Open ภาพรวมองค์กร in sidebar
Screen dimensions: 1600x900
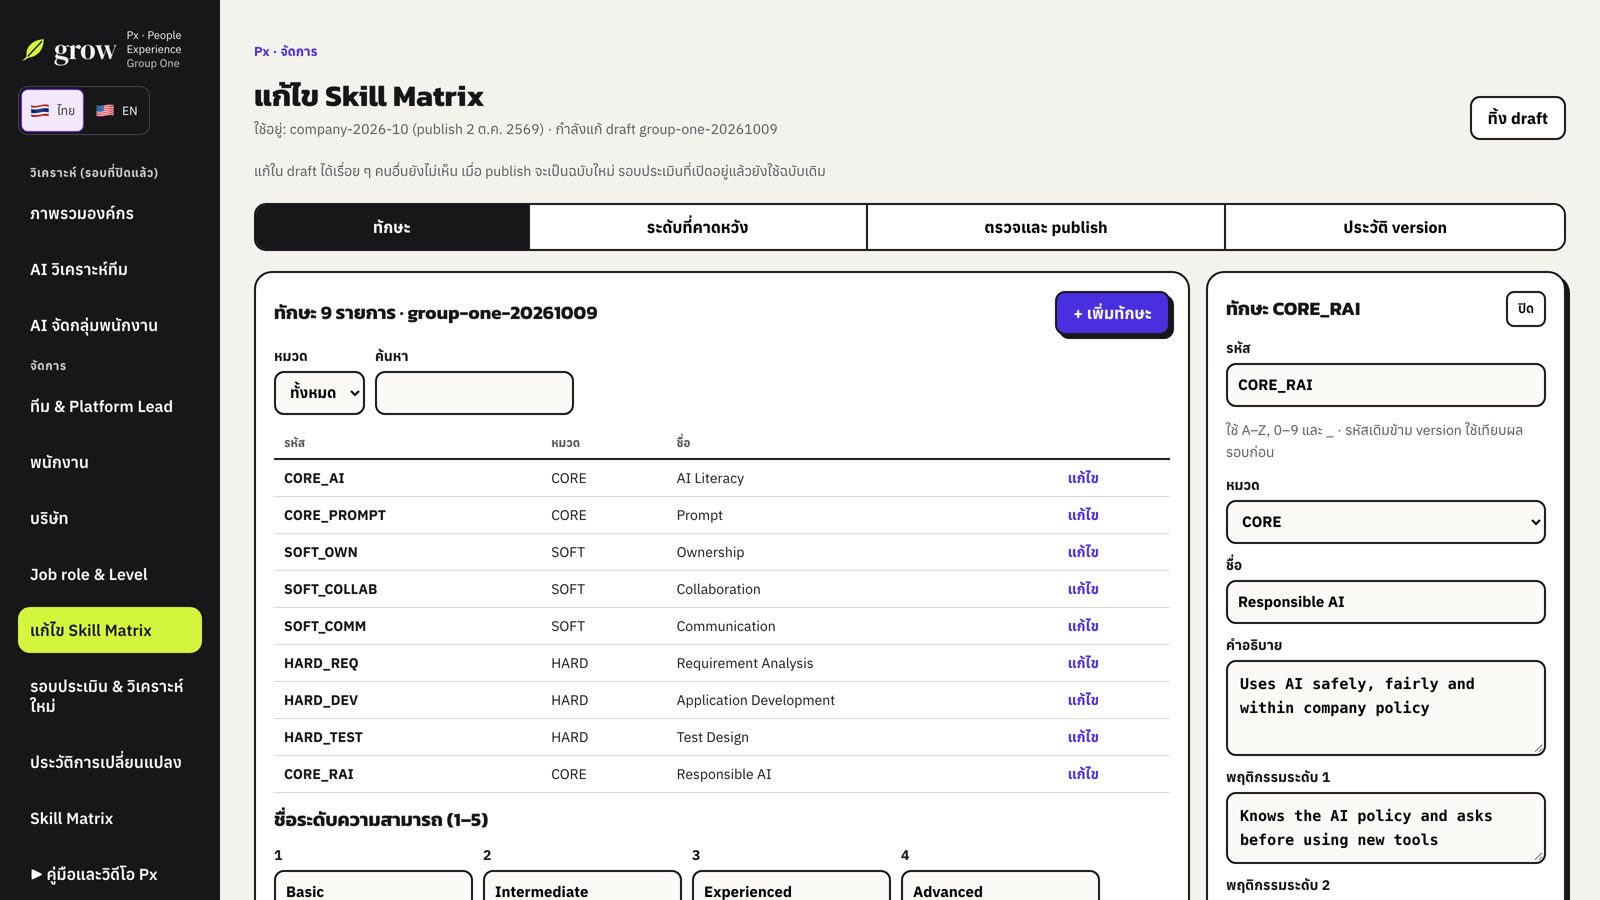110,214
